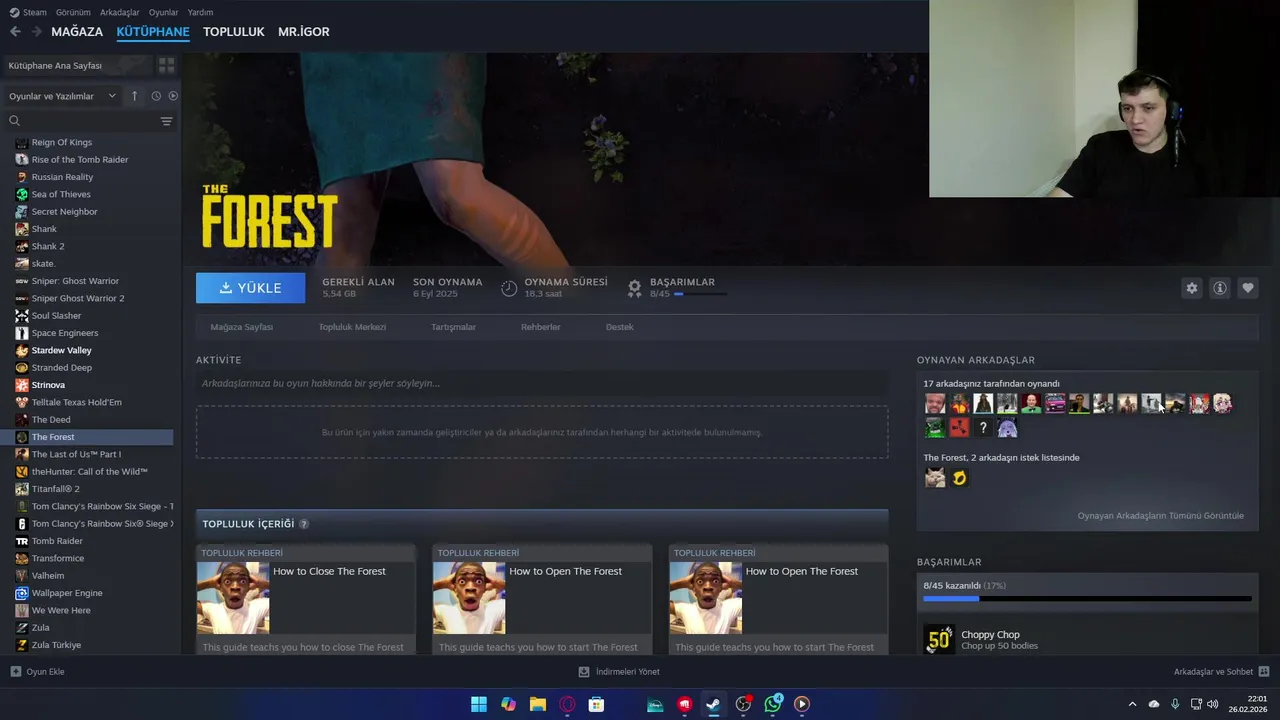Sort library list with up arrow

coord(135,96)
